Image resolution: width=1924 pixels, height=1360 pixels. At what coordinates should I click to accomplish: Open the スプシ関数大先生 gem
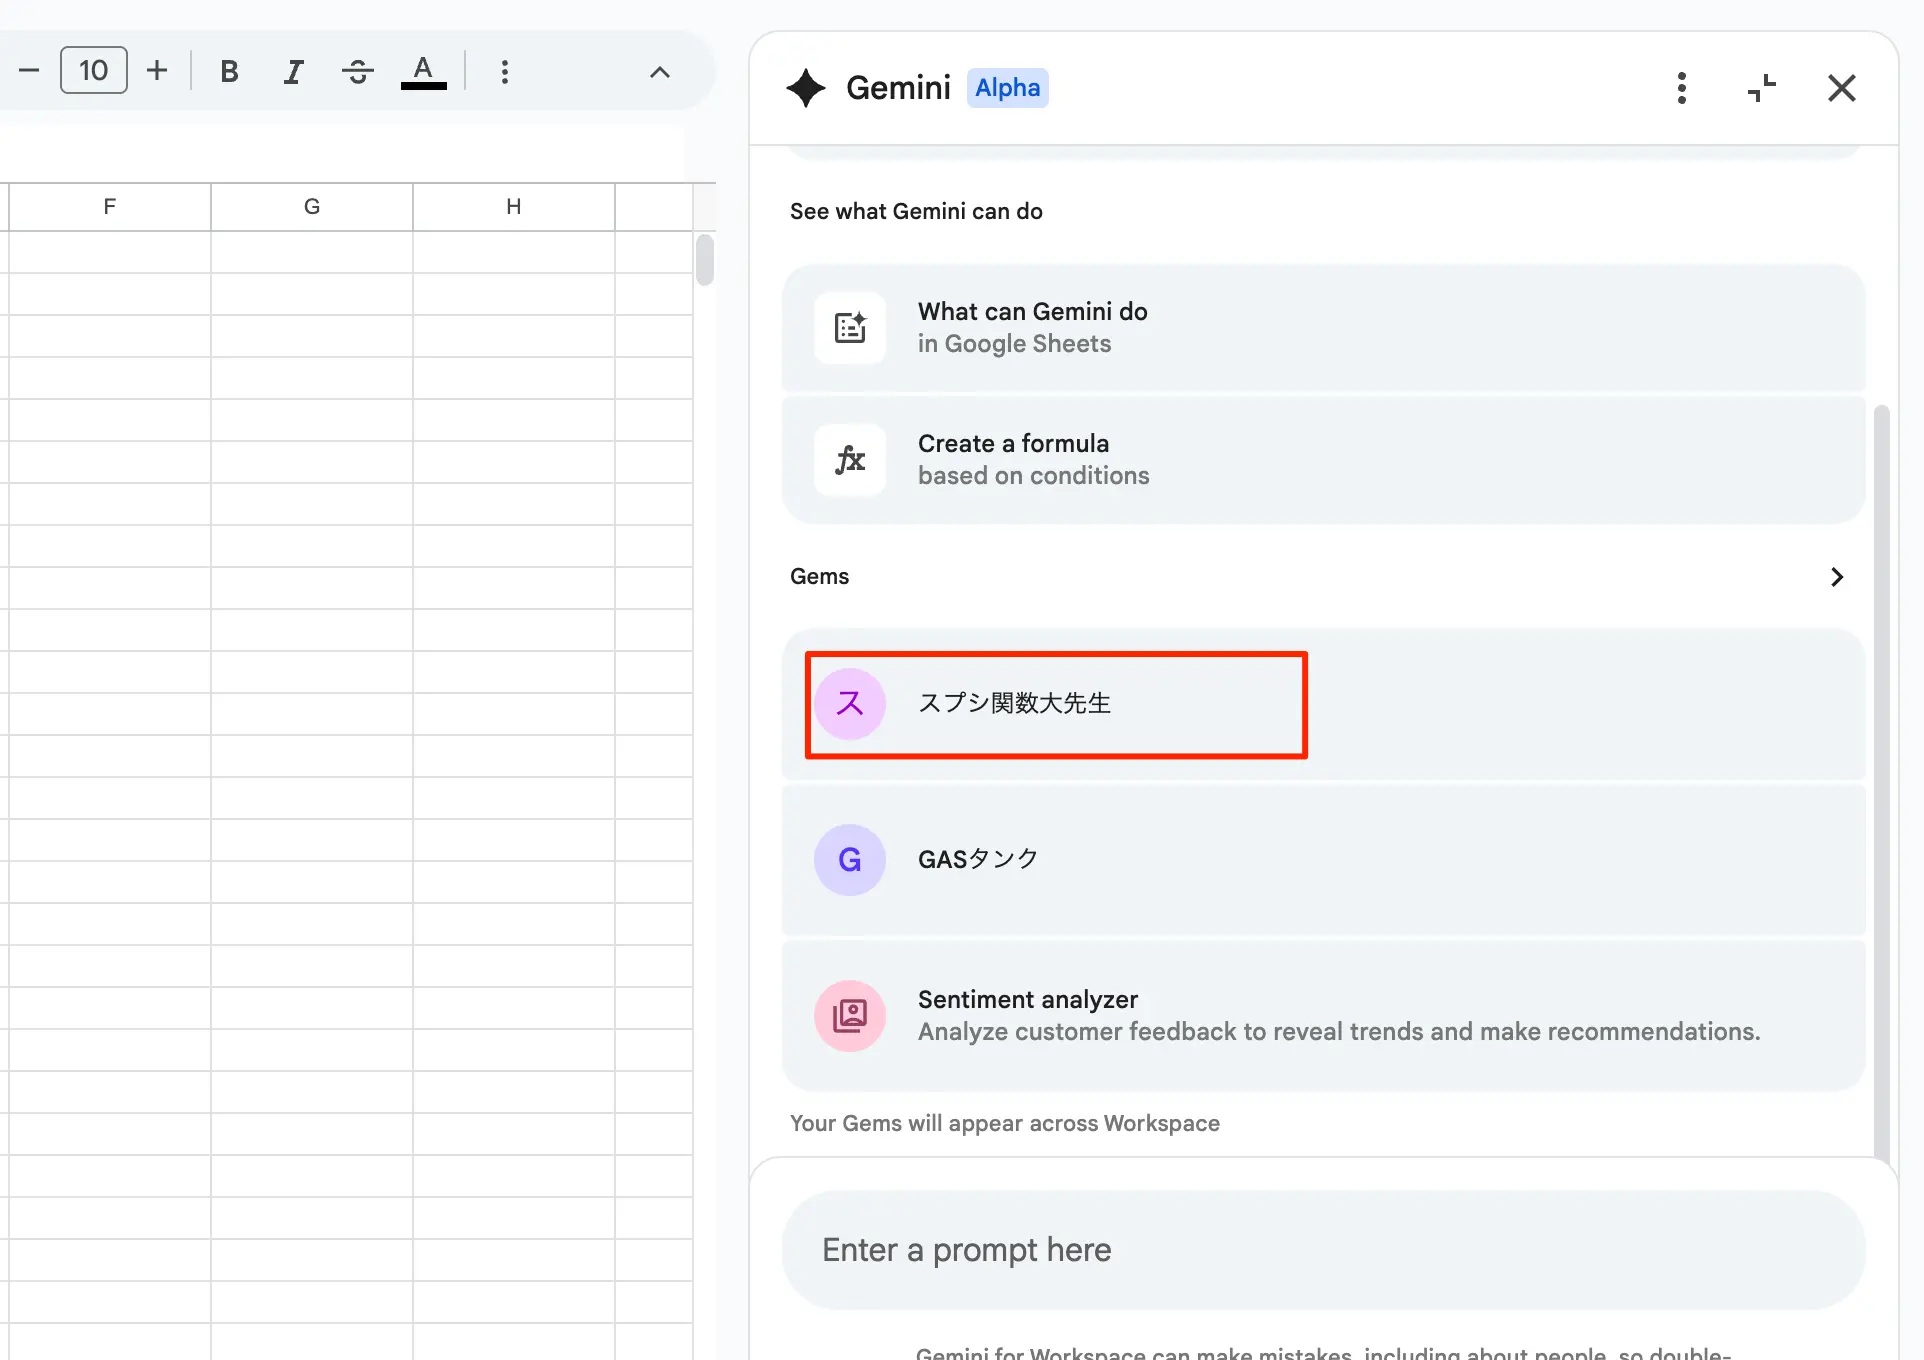(x=1324, y=704)
